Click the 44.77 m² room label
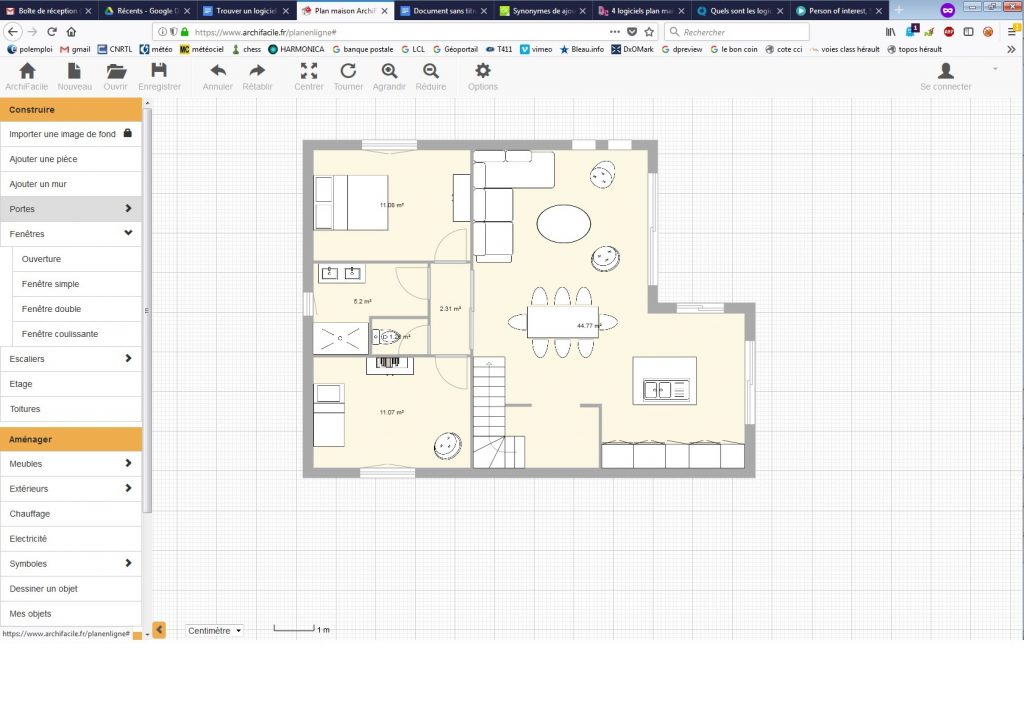 click(x=588, y=326)
